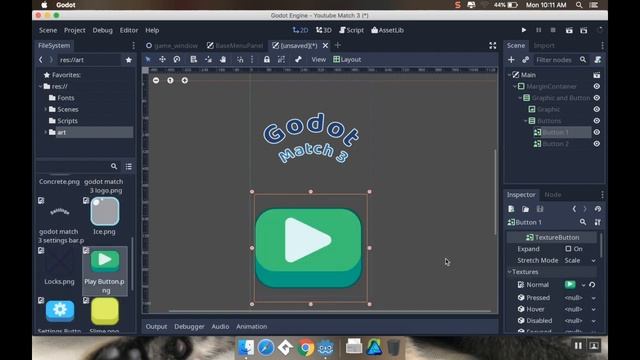
Task: Open the Normal texture dropdown arrow
Action: coord(584,285)
